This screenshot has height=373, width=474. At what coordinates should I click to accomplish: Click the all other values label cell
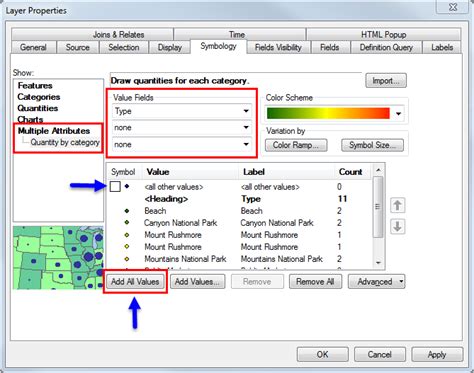(x=270, y=187)
